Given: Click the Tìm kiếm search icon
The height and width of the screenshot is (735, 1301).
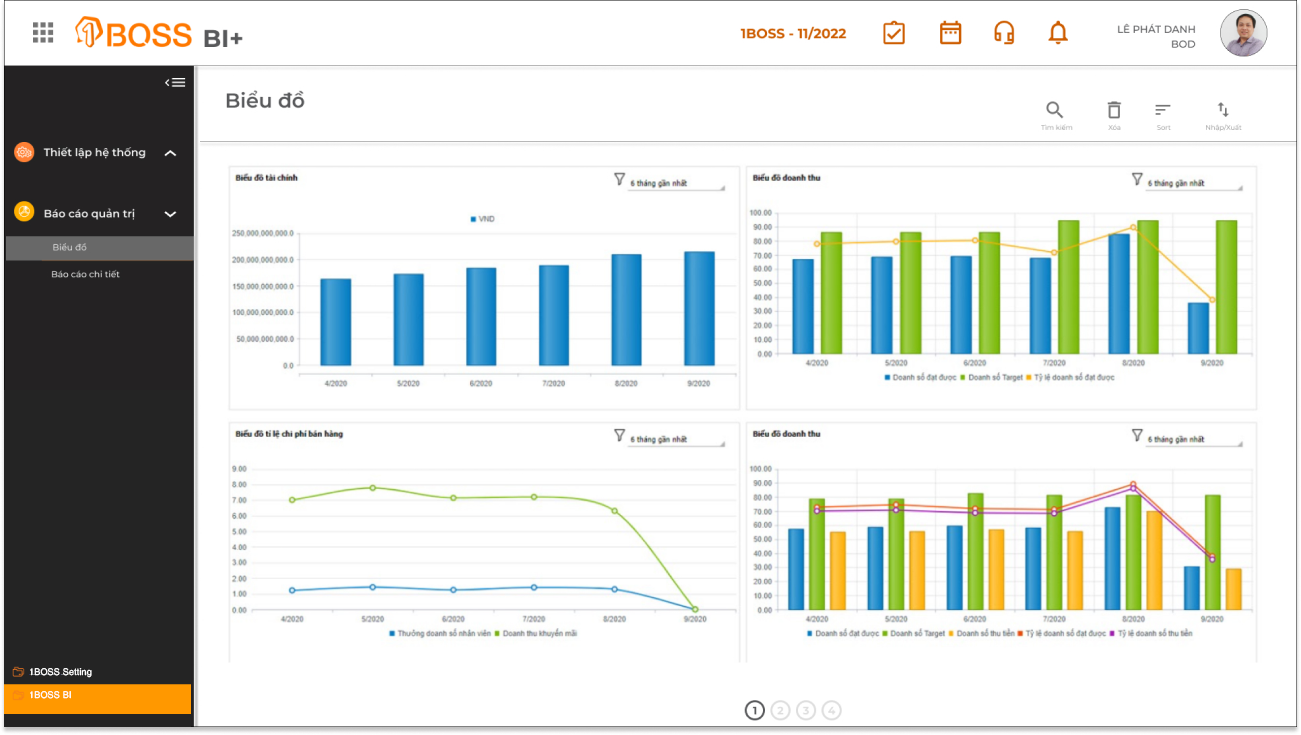Looking at the screenshot, I should click(1055, 111).
